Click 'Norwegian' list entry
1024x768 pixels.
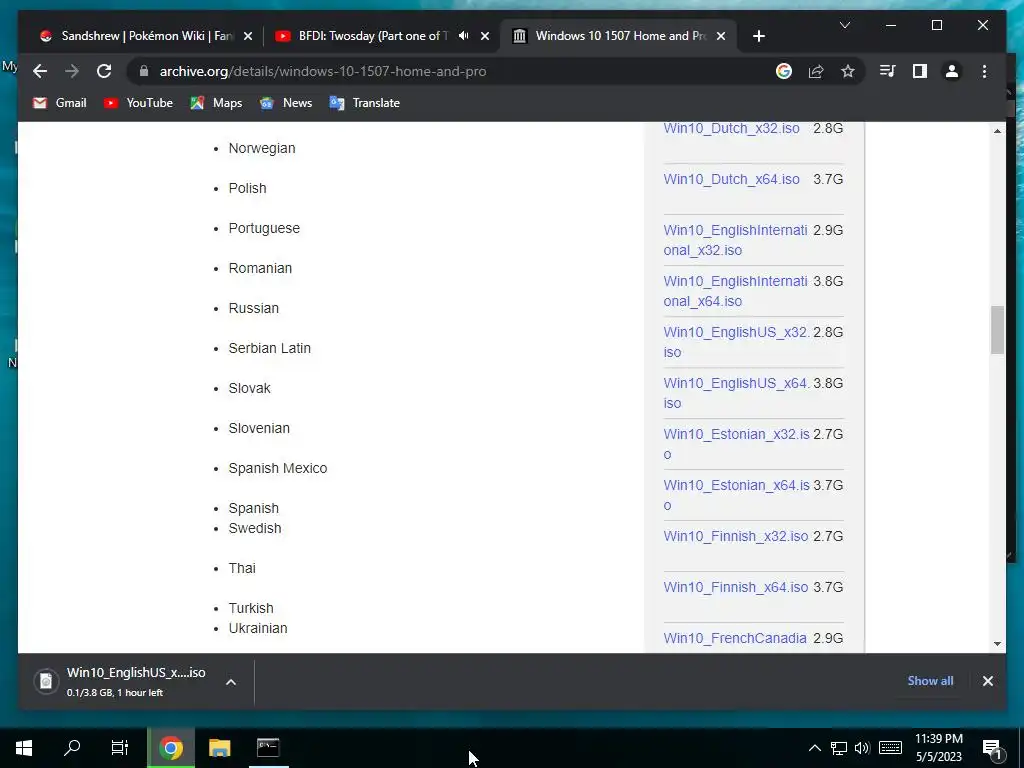click(262, 148)
